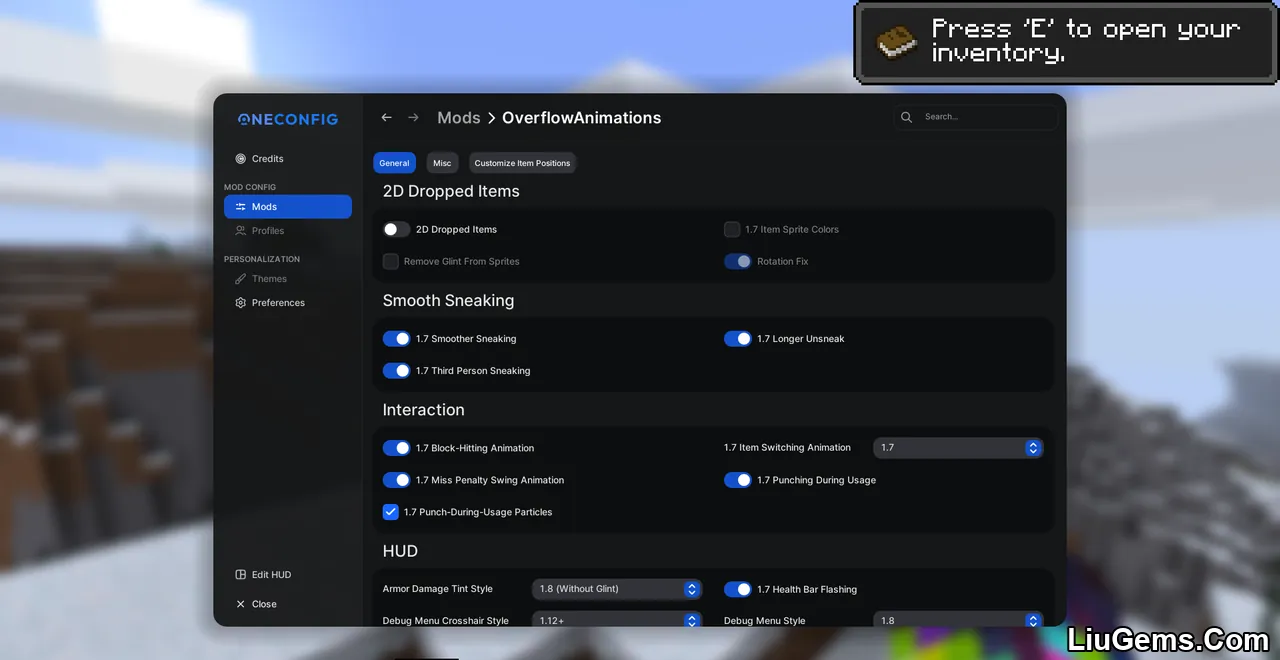
Task: Check the 1.7 Item Sprite Colors box
Action: click(732, 229)
